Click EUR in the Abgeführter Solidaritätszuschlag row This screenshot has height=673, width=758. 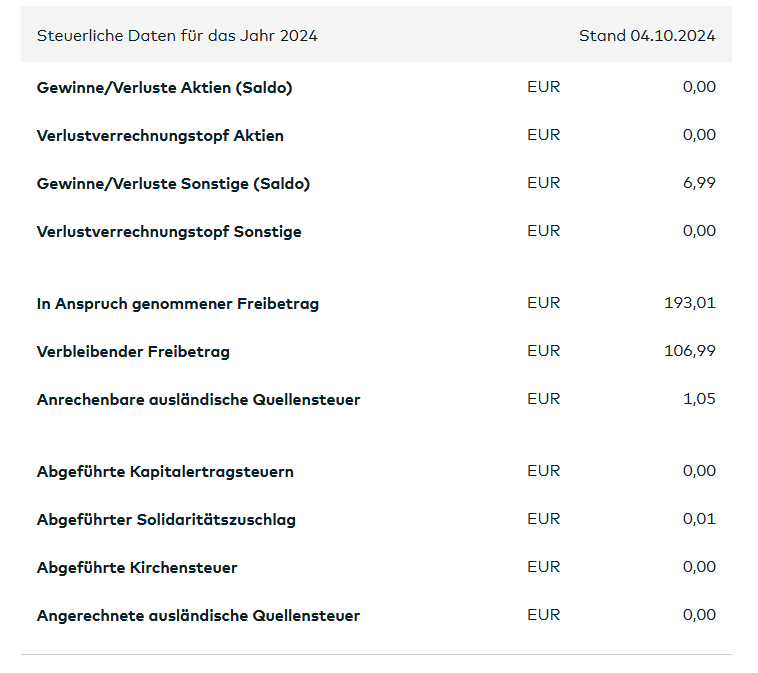(543, 519)
